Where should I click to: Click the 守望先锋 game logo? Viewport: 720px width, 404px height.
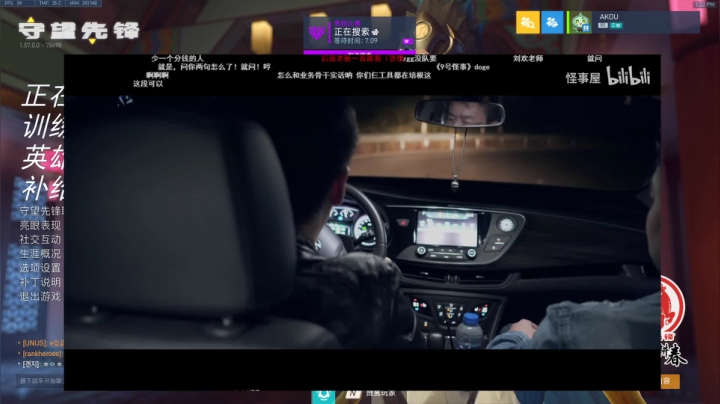[79, 31]
